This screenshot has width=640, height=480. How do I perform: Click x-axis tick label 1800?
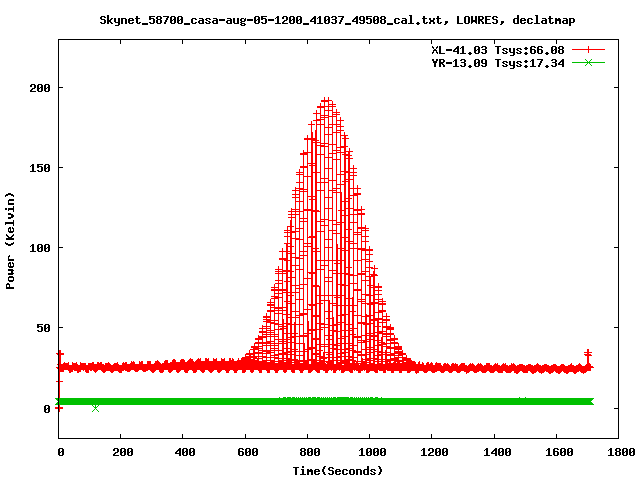pyautogui.click(x=621, y=452)
